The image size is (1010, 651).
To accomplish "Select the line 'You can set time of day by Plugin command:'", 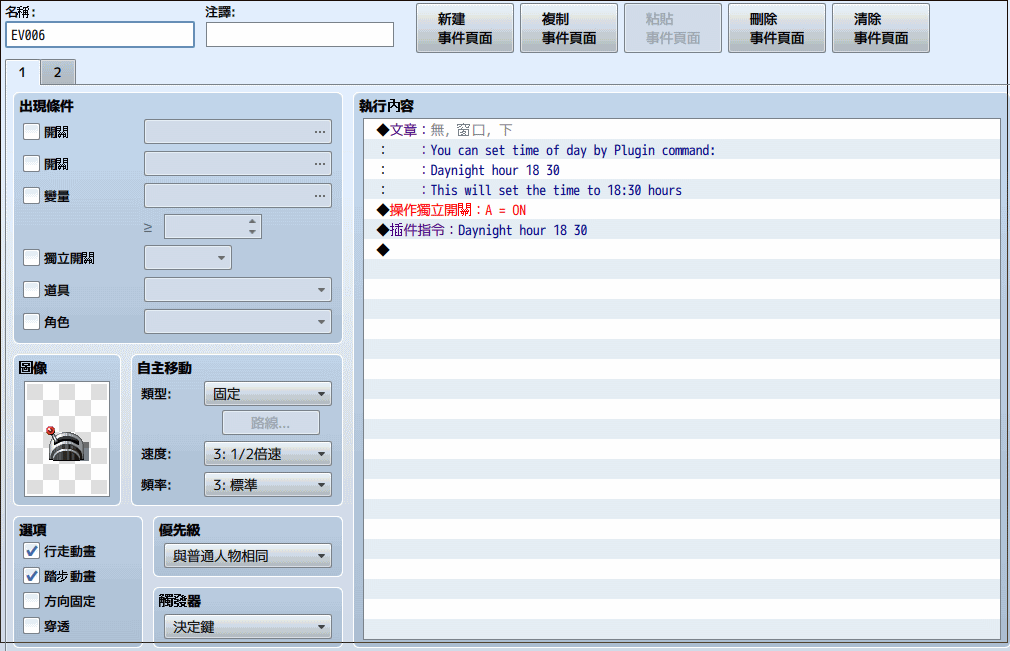I will point(681,150).
